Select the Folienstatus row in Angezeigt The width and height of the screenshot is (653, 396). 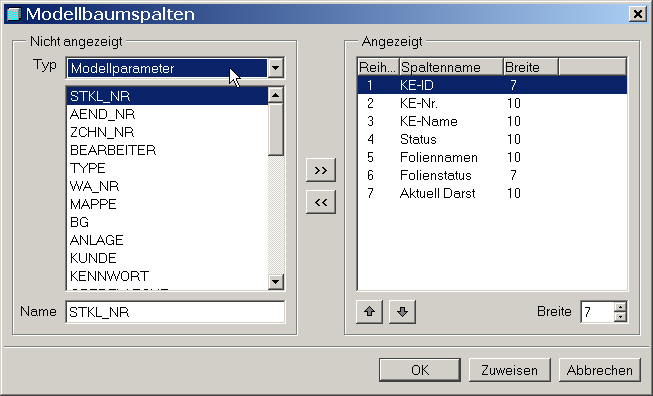point(492,175)
